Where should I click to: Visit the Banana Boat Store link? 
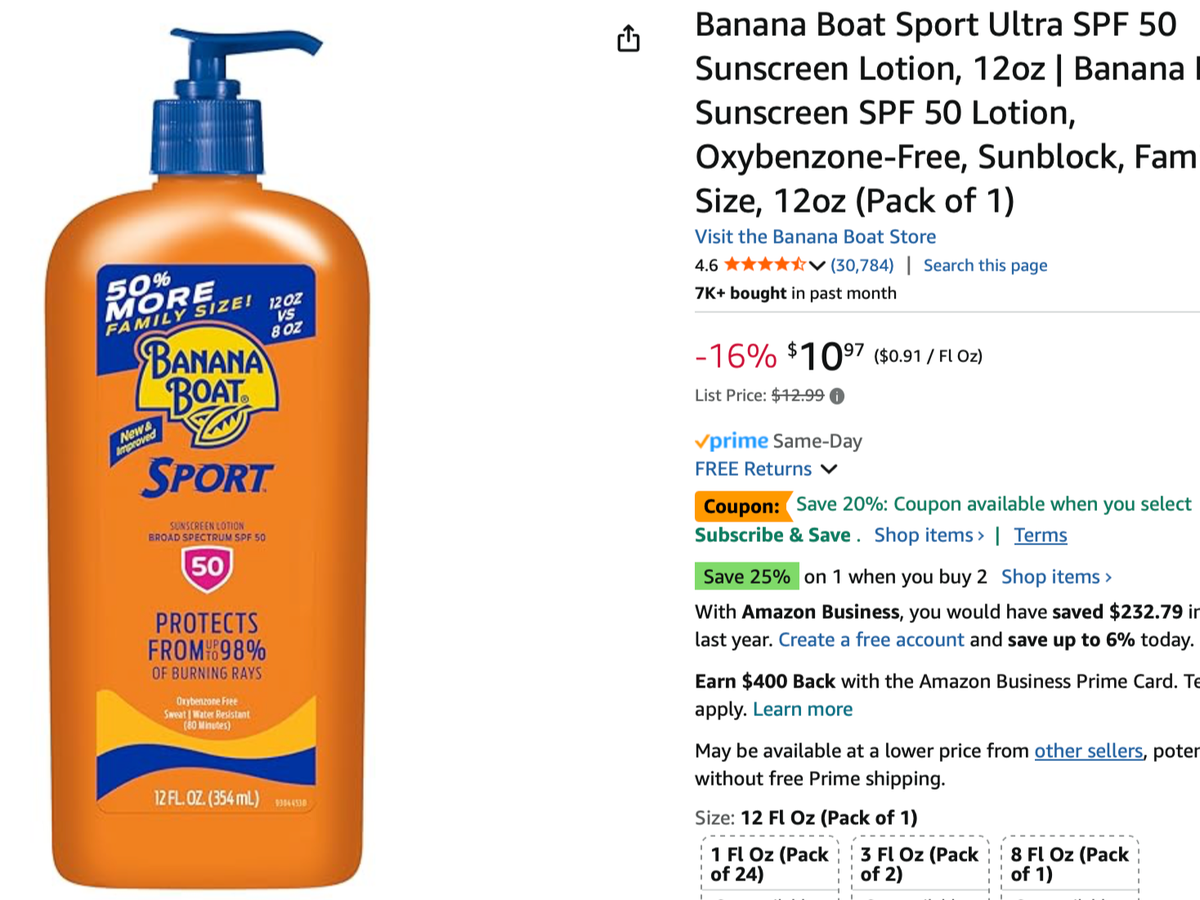815,237
